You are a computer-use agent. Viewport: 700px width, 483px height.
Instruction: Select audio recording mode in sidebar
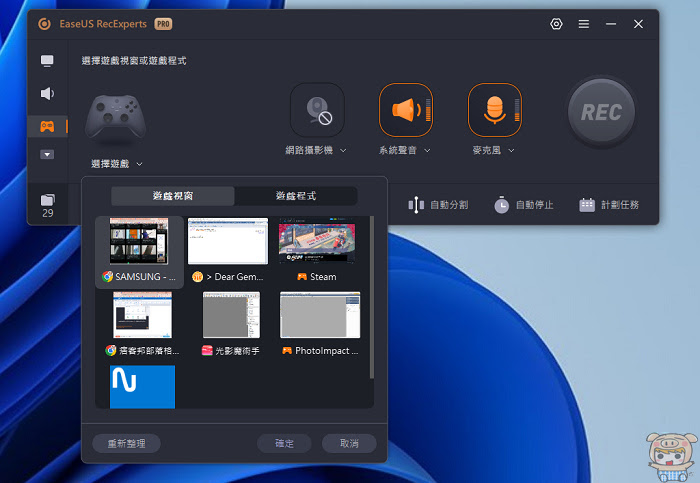47,93
